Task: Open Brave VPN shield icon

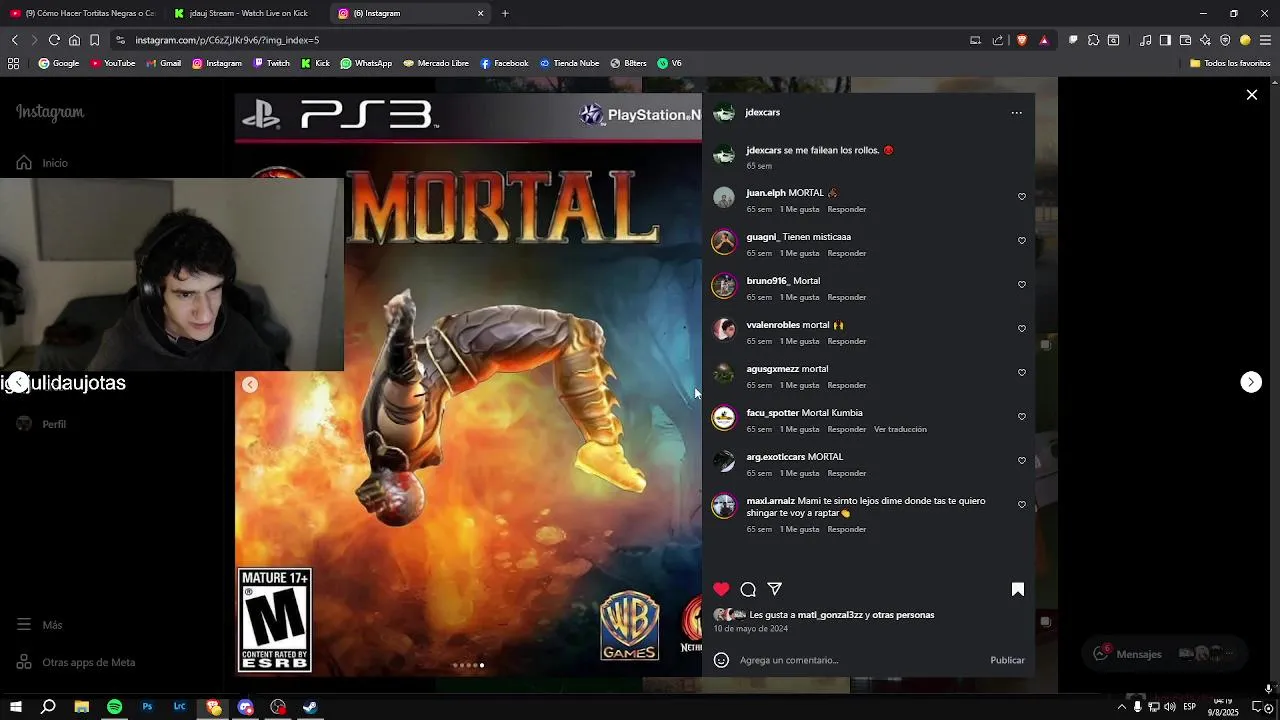Action: [1225, 40]
